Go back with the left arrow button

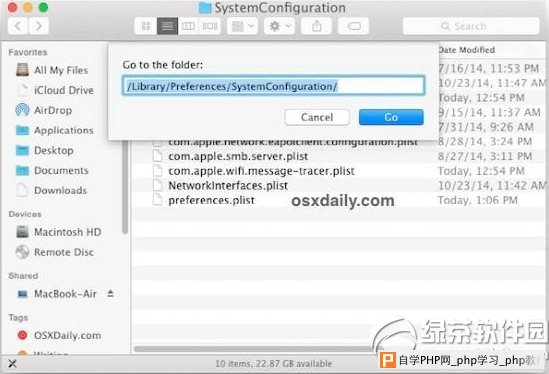pyautogui.click(x=18, y=26)
